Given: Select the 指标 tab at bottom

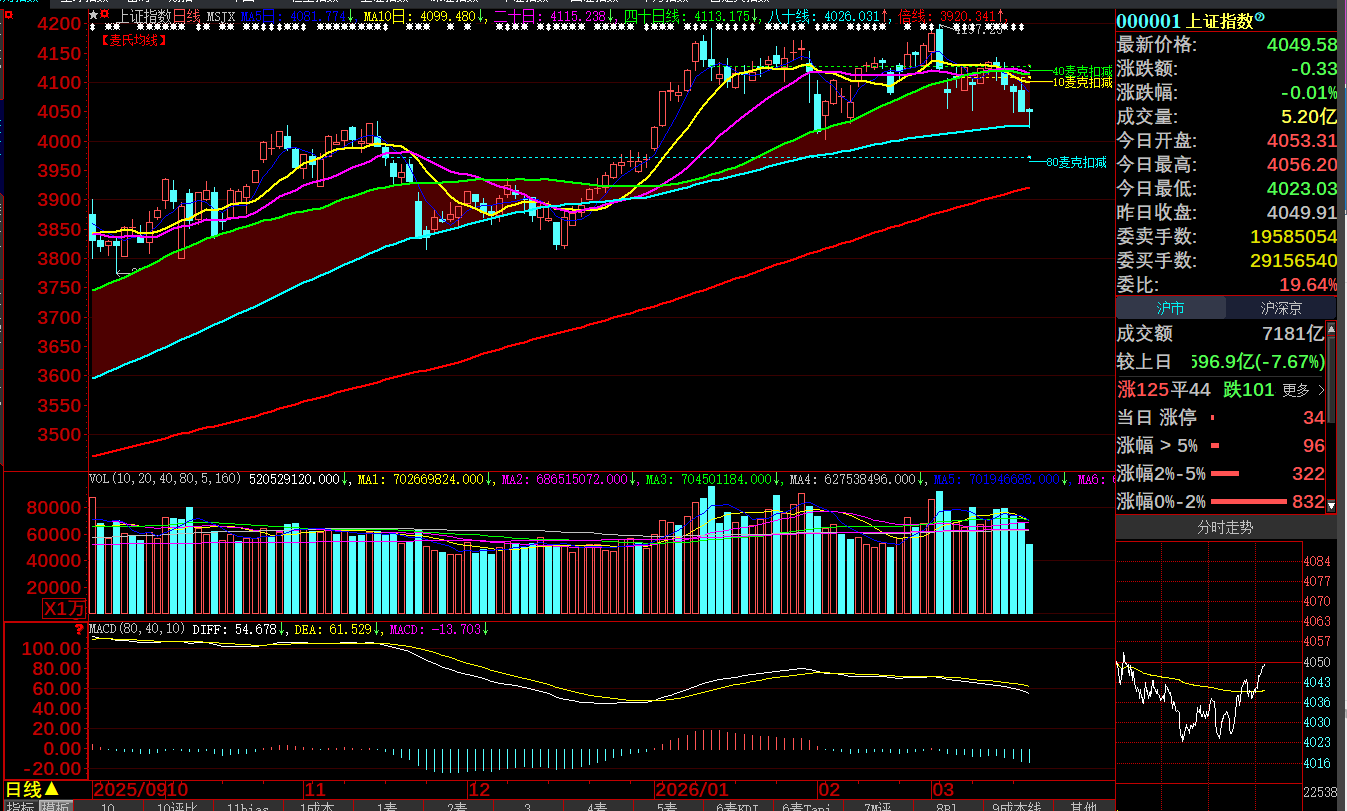Looking at the screenshot, I should 20,806.
